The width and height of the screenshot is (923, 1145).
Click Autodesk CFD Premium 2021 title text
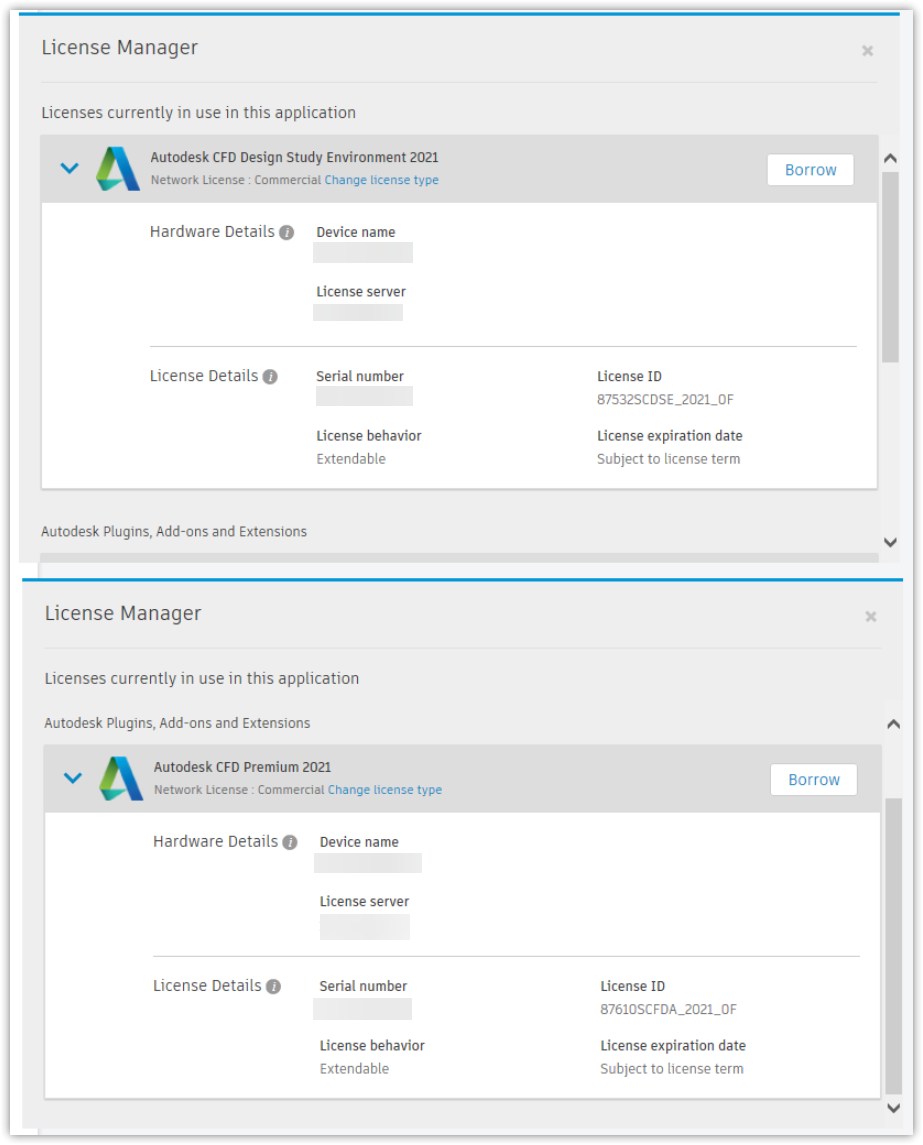[242, 767]
